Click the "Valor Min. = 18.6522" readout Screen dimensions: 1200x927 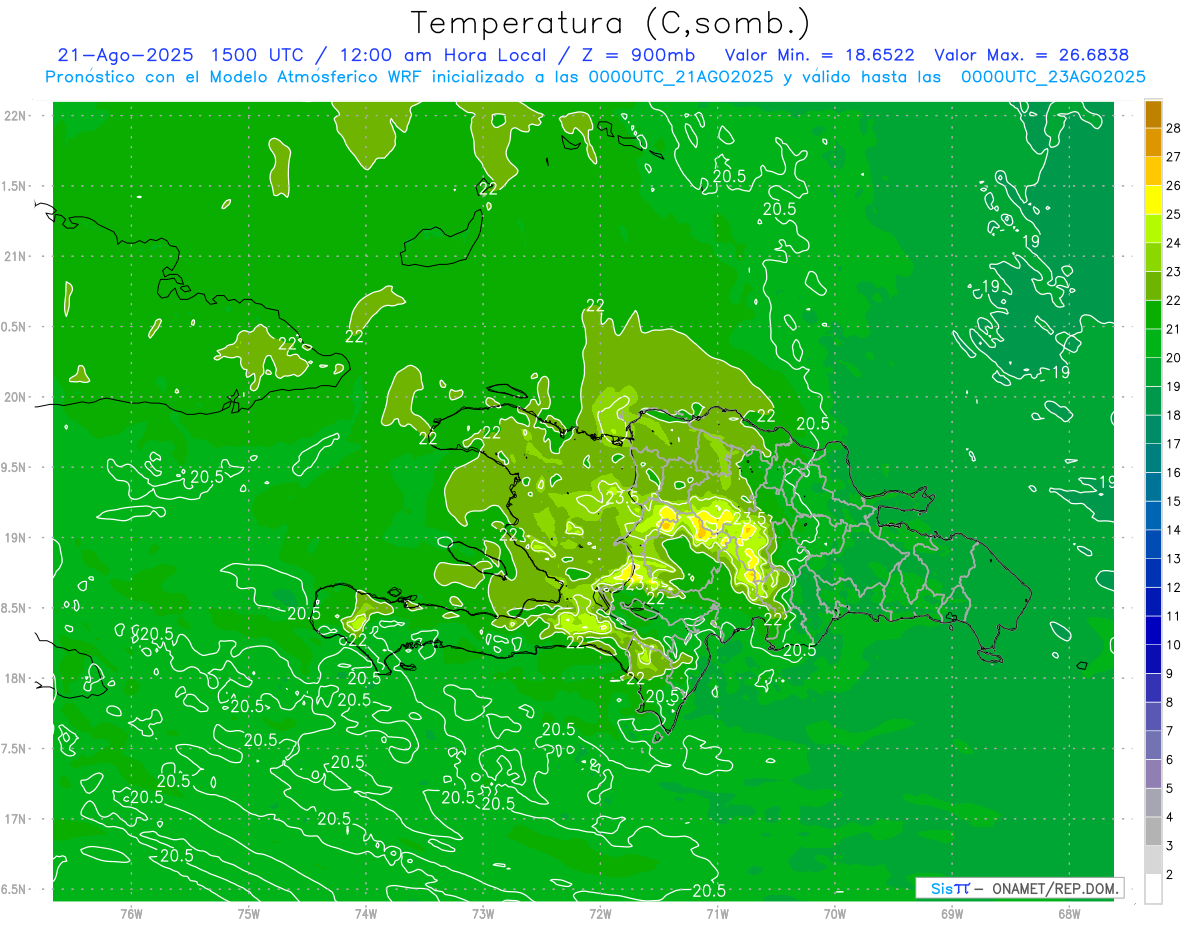tap(819, 55)
